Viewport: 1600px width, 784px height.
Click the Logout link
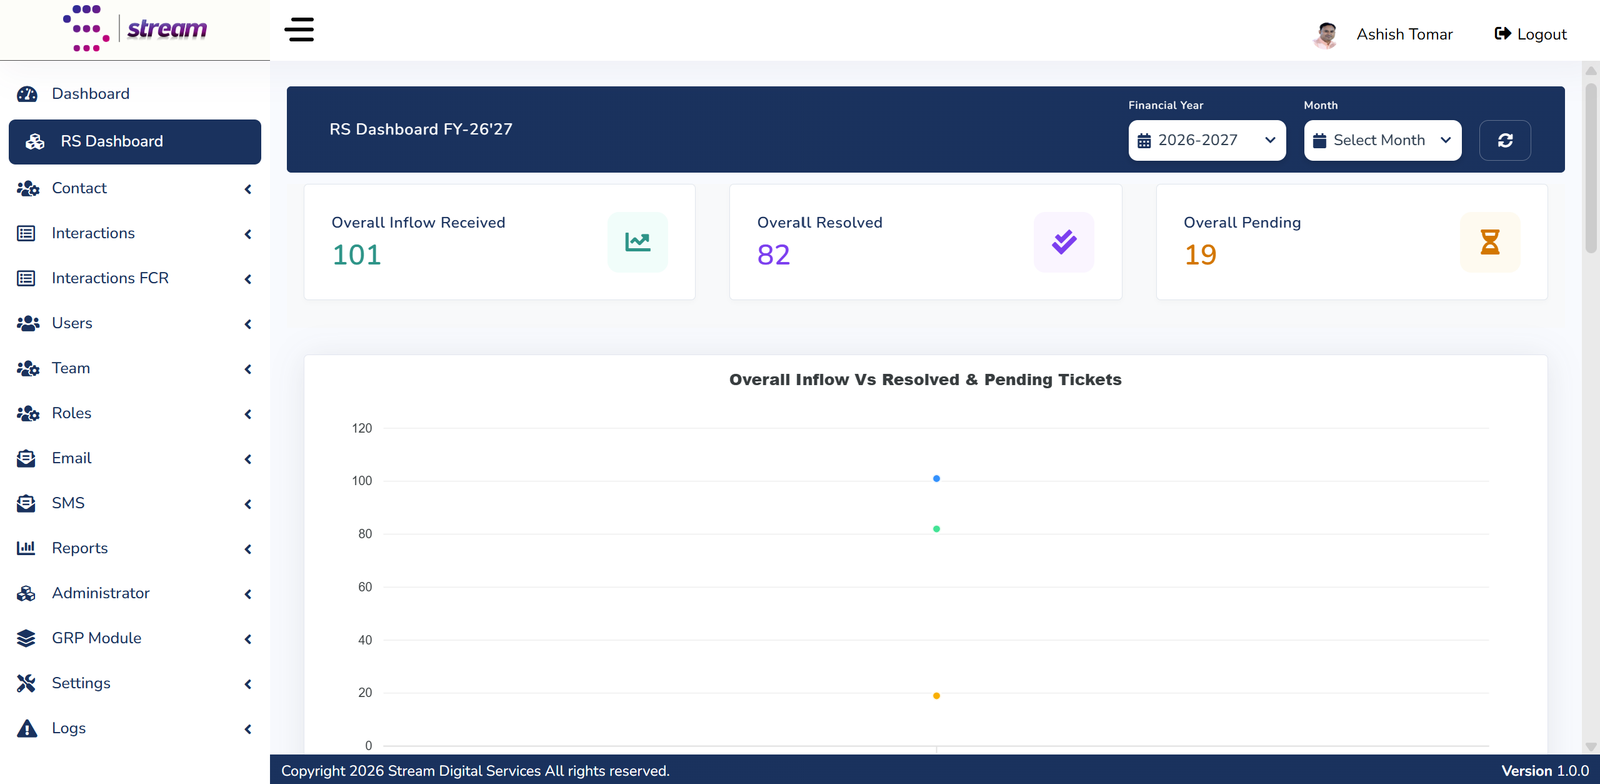(x=1530, y=34)
